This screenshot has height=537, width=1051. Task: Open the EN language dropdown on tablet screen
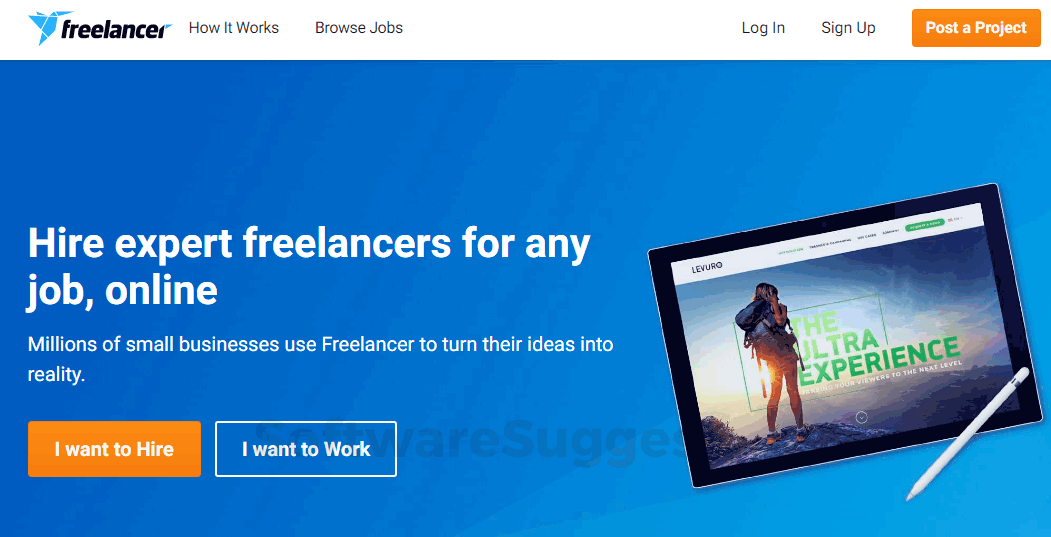coord(955,219)
